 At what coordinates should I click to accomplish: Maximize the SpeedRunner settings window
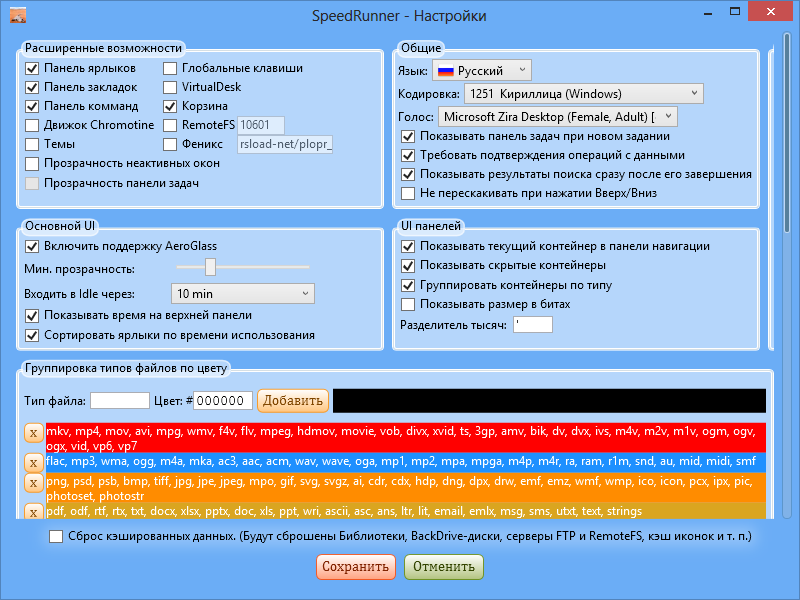[x=735, y=11]
